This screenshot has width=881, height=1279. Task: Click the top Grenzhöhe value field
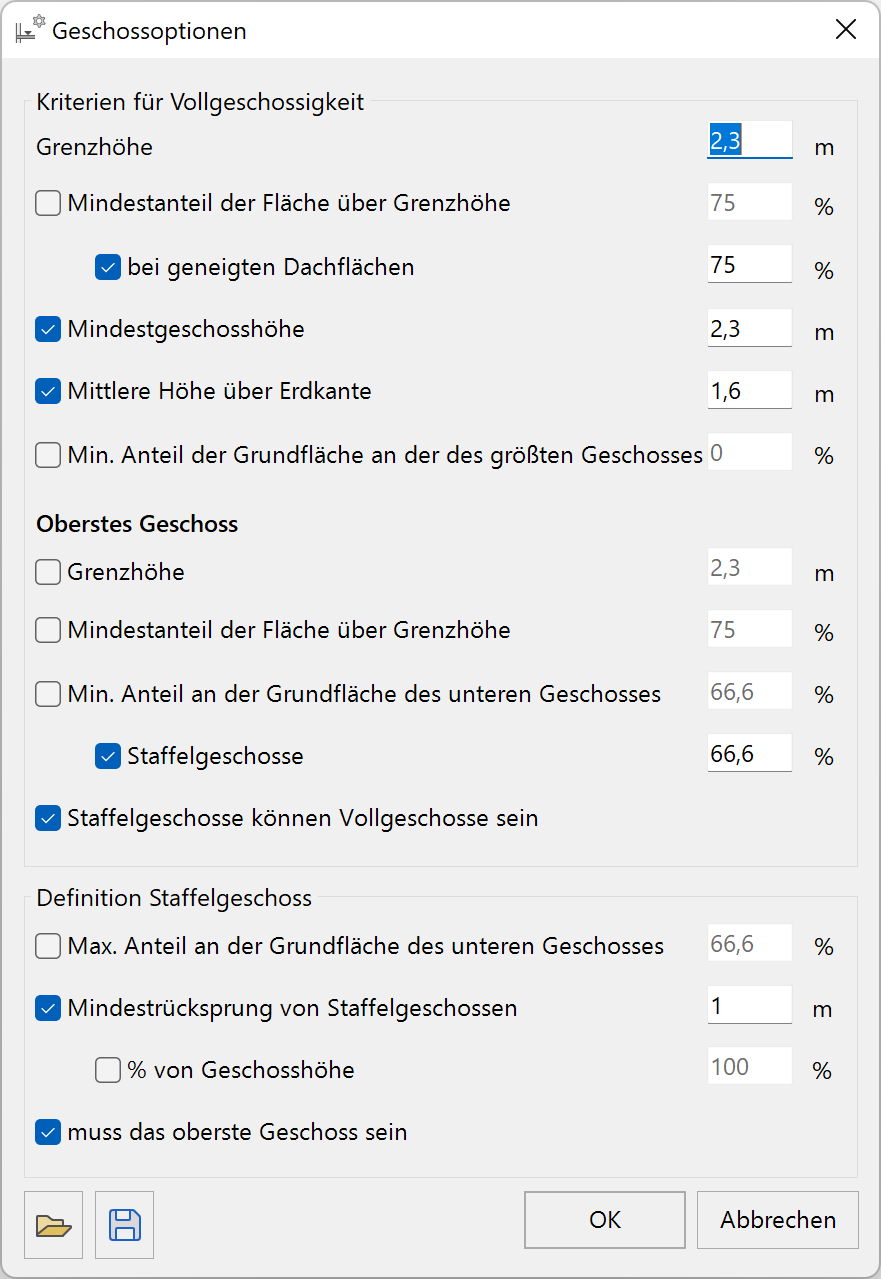click(x=750, y=141)
